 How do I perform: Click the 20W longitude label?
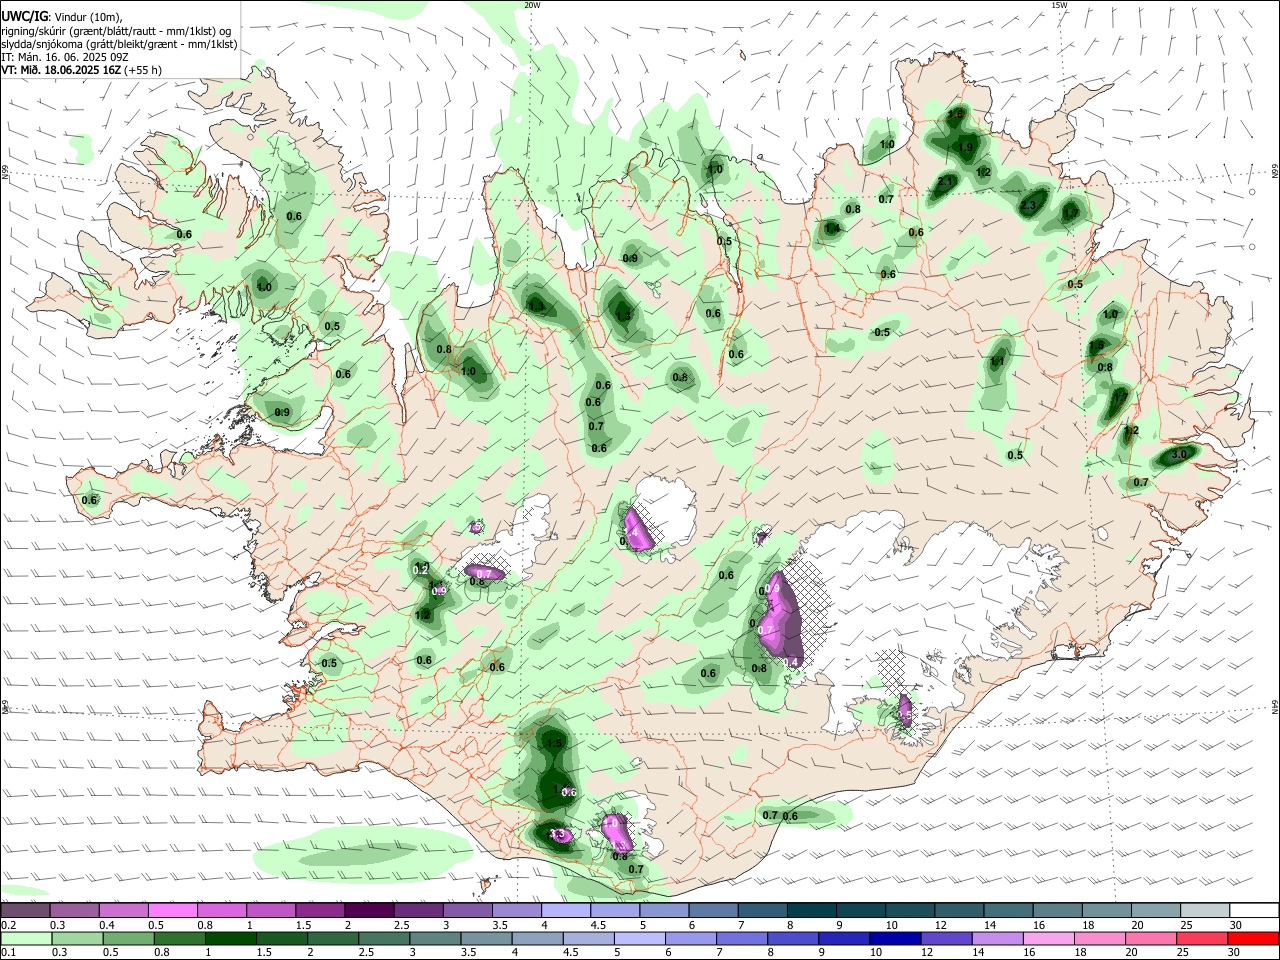pyautogui.click(x=532, y=5)
